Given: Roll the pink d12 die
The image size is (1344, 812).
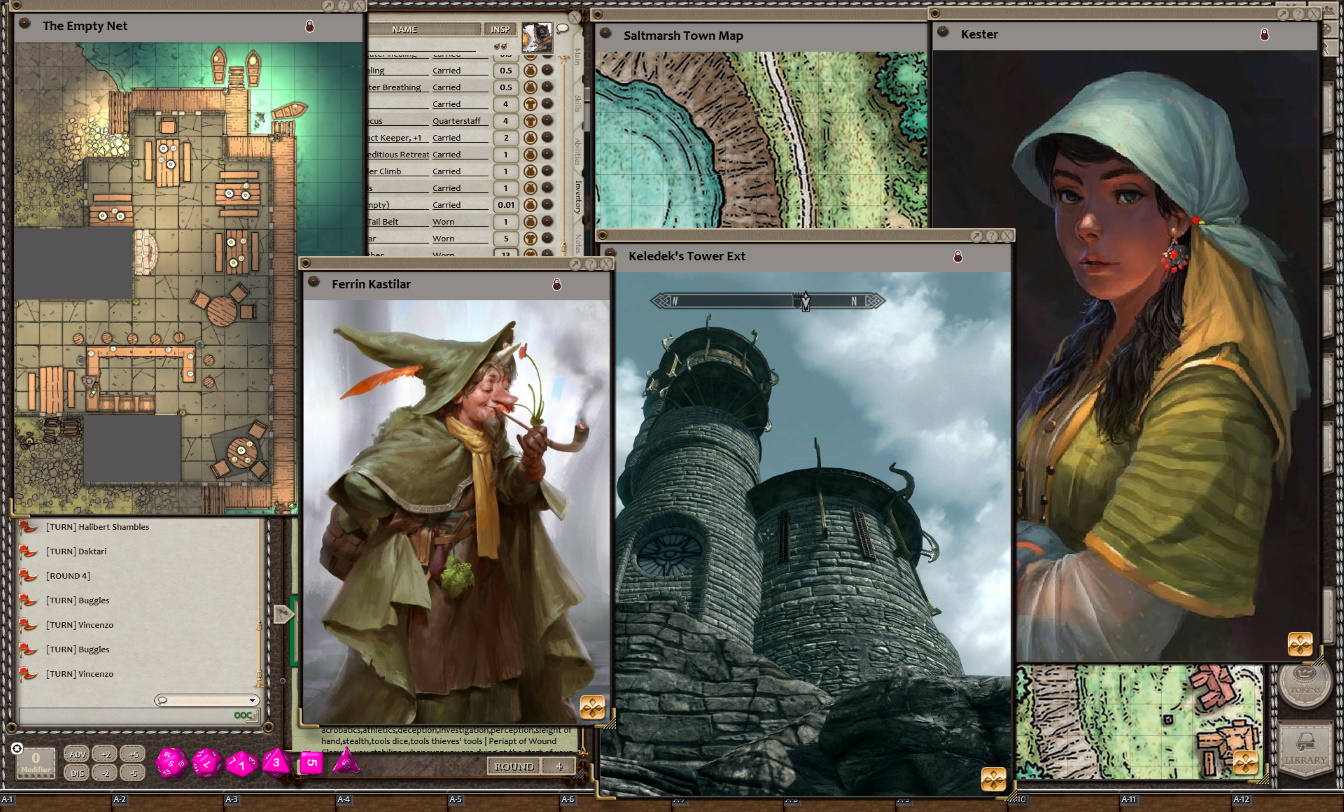Looking at the screenshot, I should [206, 763].
